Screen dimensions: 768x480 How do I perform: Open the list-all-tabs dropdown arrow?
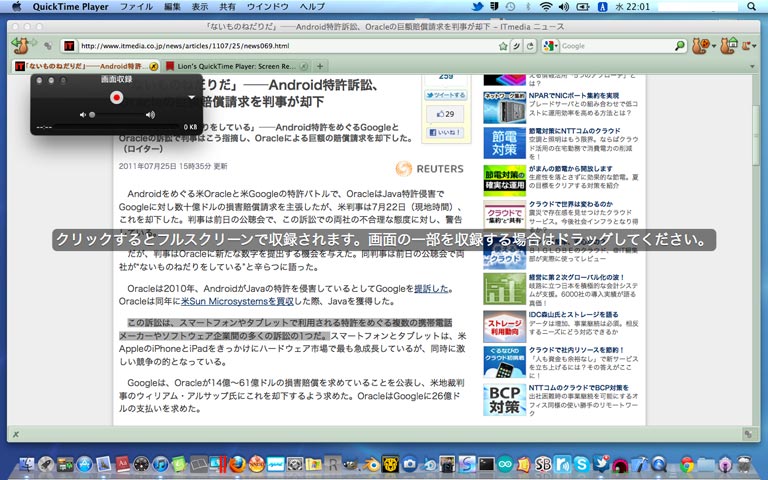click(752, 66)
